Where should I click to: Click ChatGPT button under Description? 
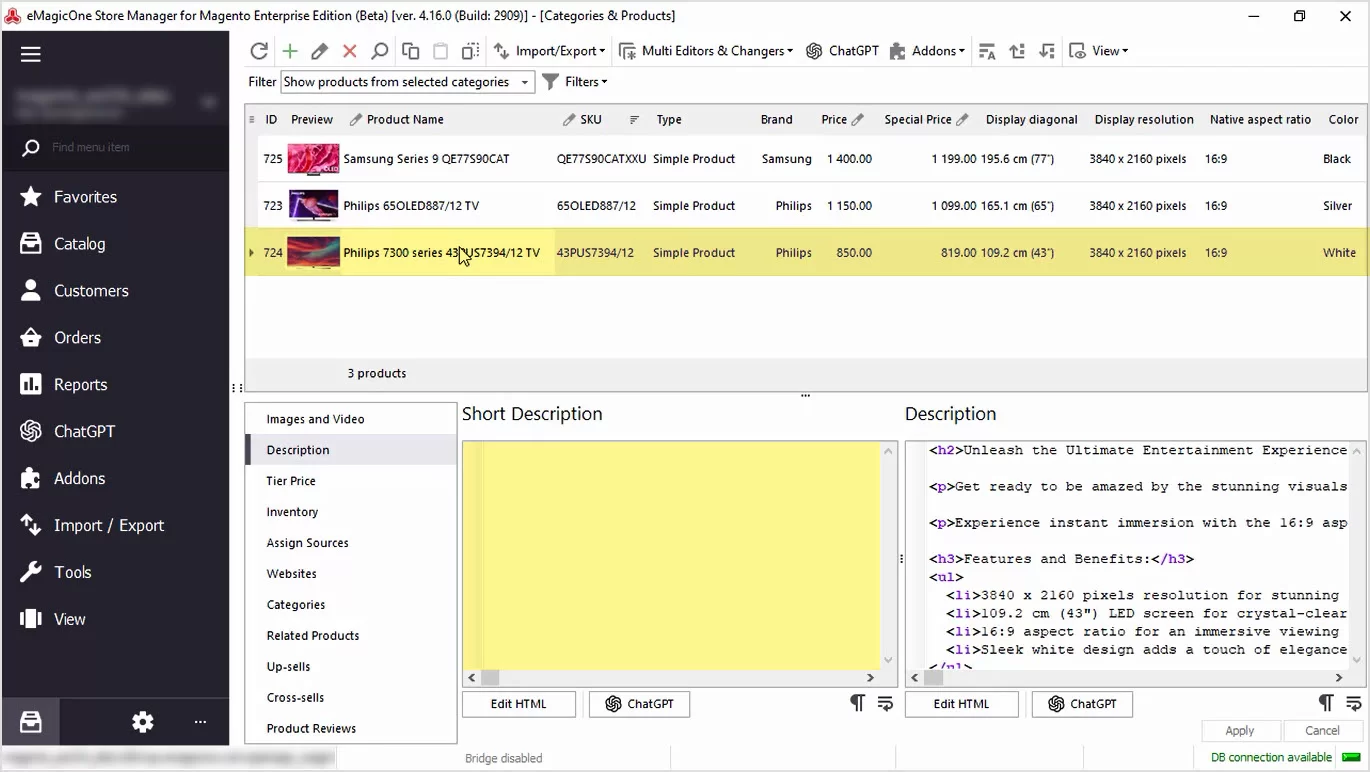pos(1082,704)
